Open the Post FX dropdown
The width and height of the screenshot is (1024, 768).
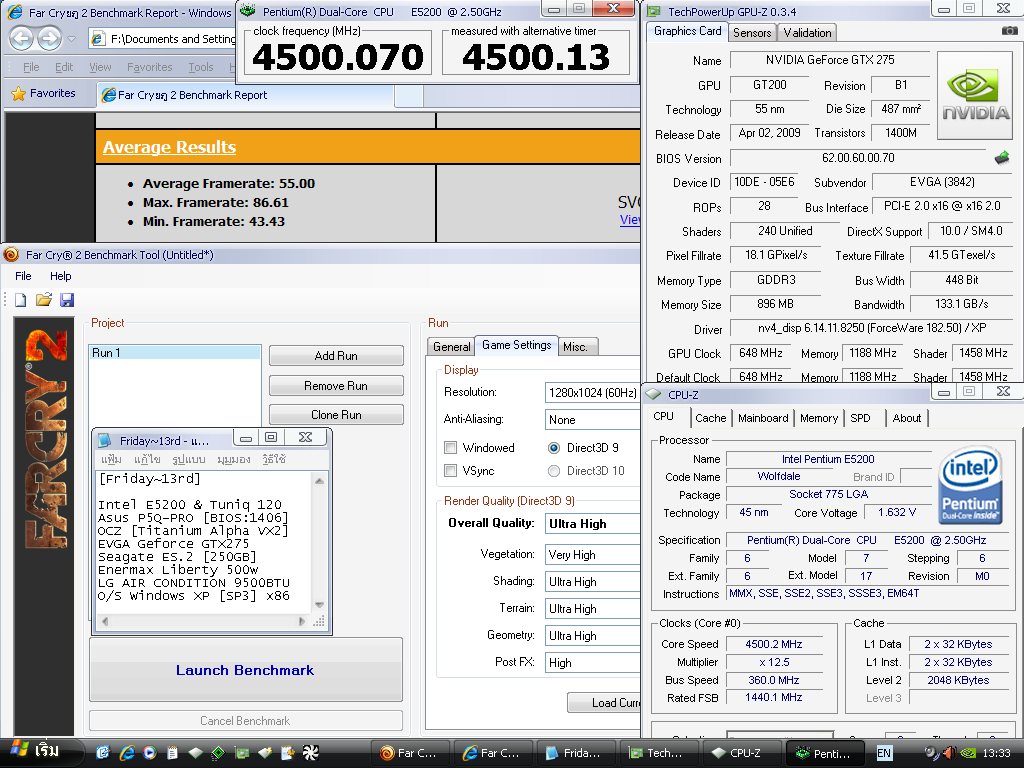point(592,662)
